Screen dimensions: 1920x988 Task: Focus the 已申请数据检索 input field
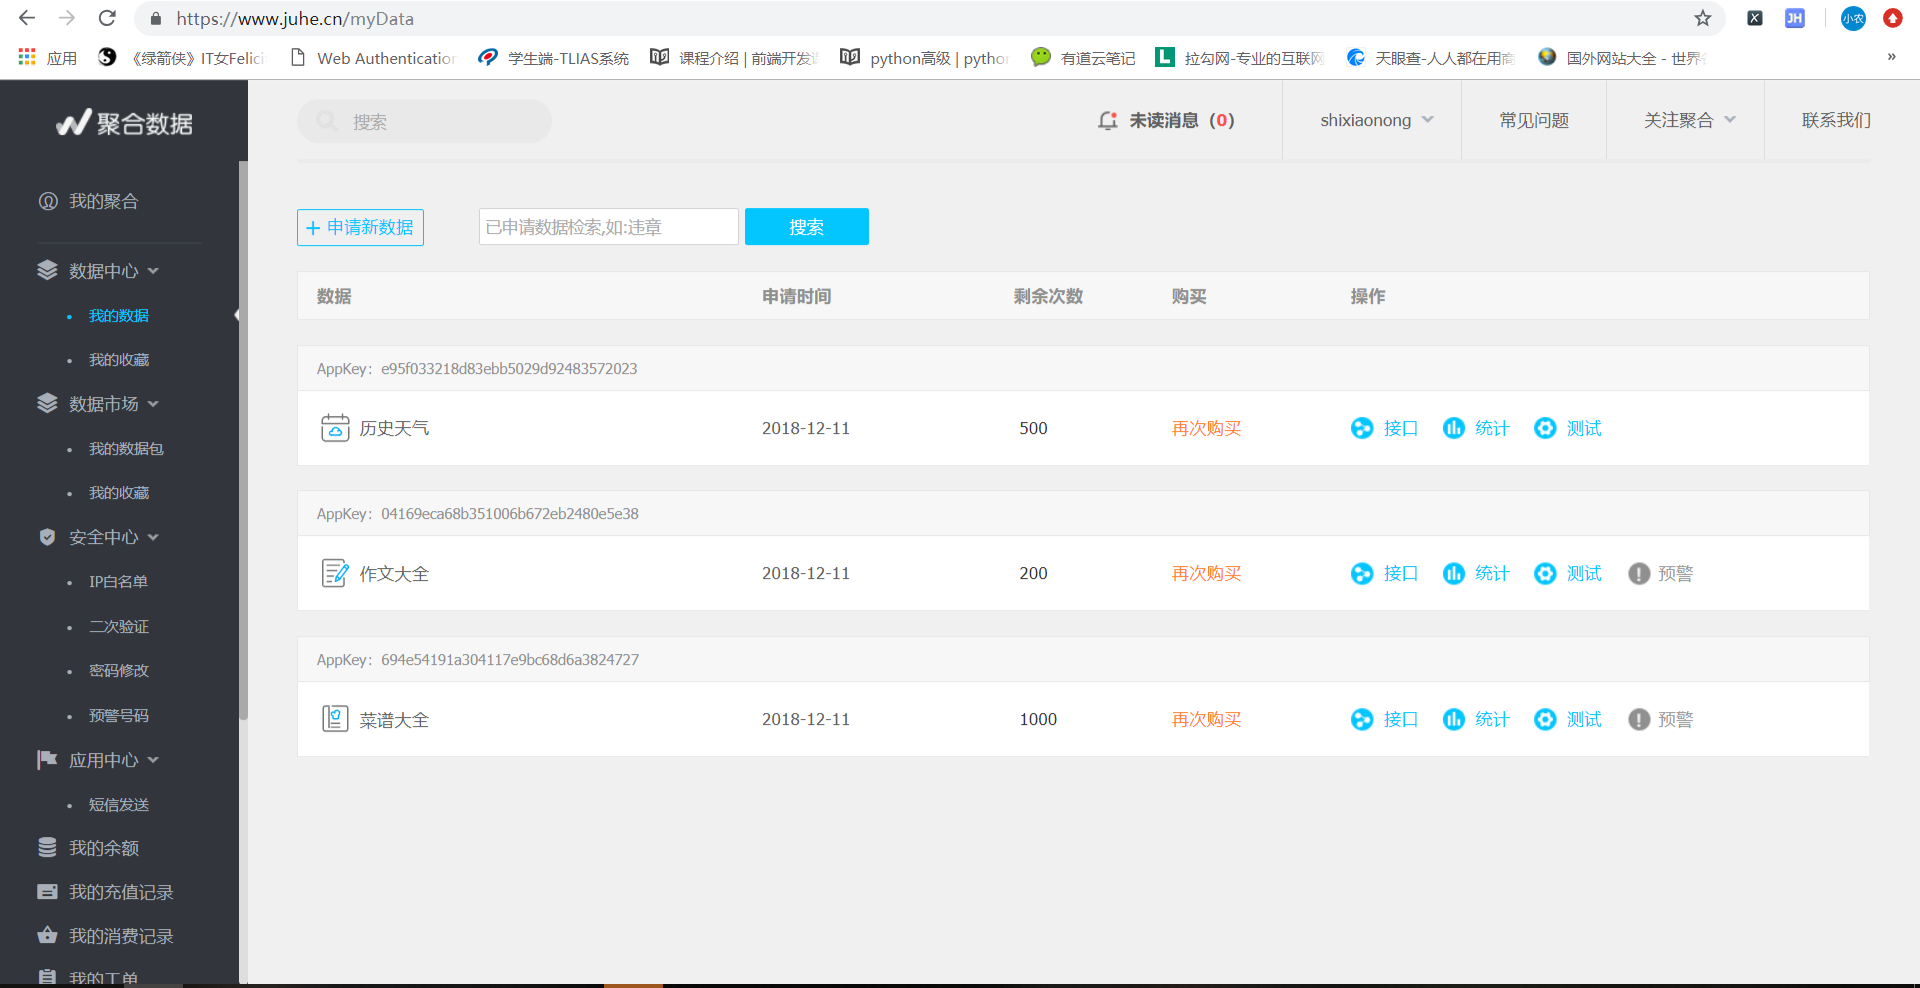click(609, 227)
